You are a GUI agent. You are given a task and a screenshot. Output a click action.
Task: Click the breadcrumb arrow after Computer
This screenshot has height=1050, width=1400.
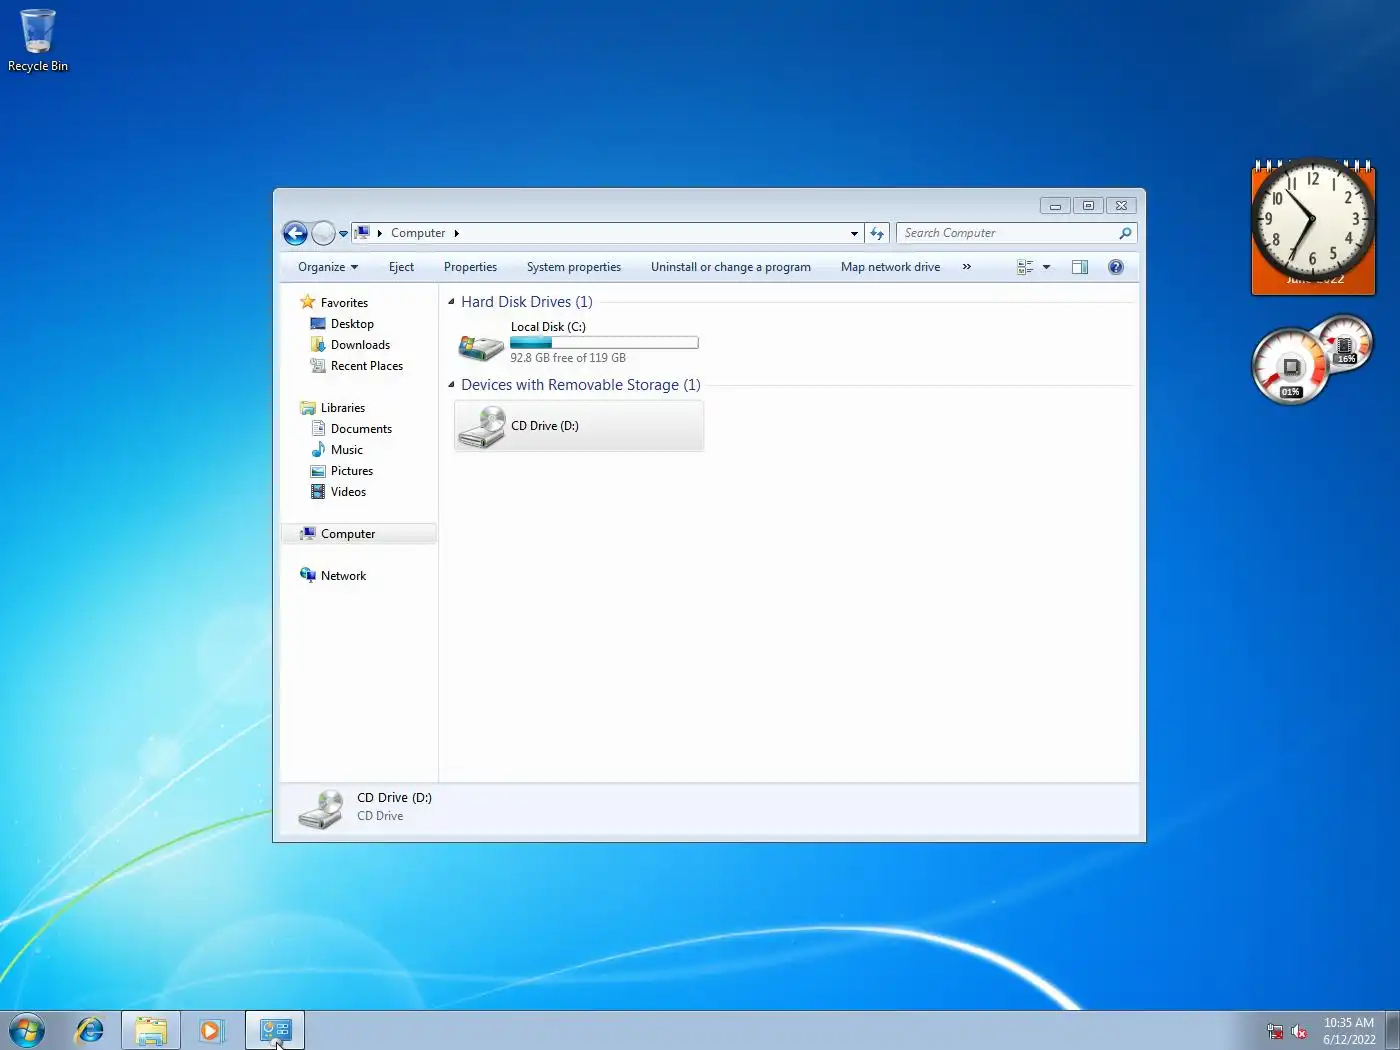click(456, 233)
